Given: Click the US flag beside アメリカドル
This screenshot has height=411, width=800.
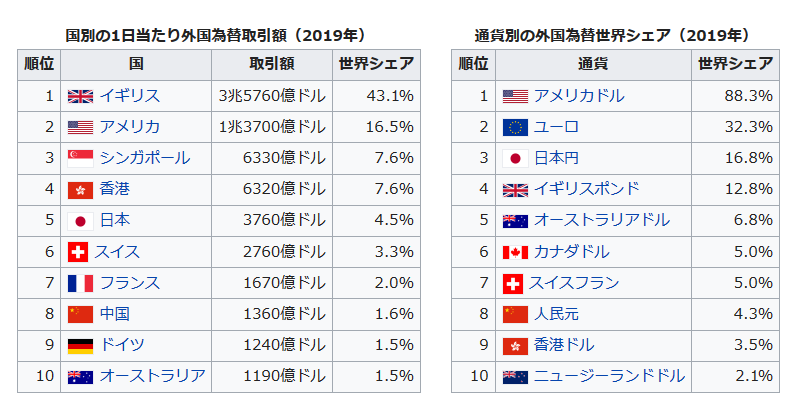Looking at the screenshot, I should tap(515, 96).
